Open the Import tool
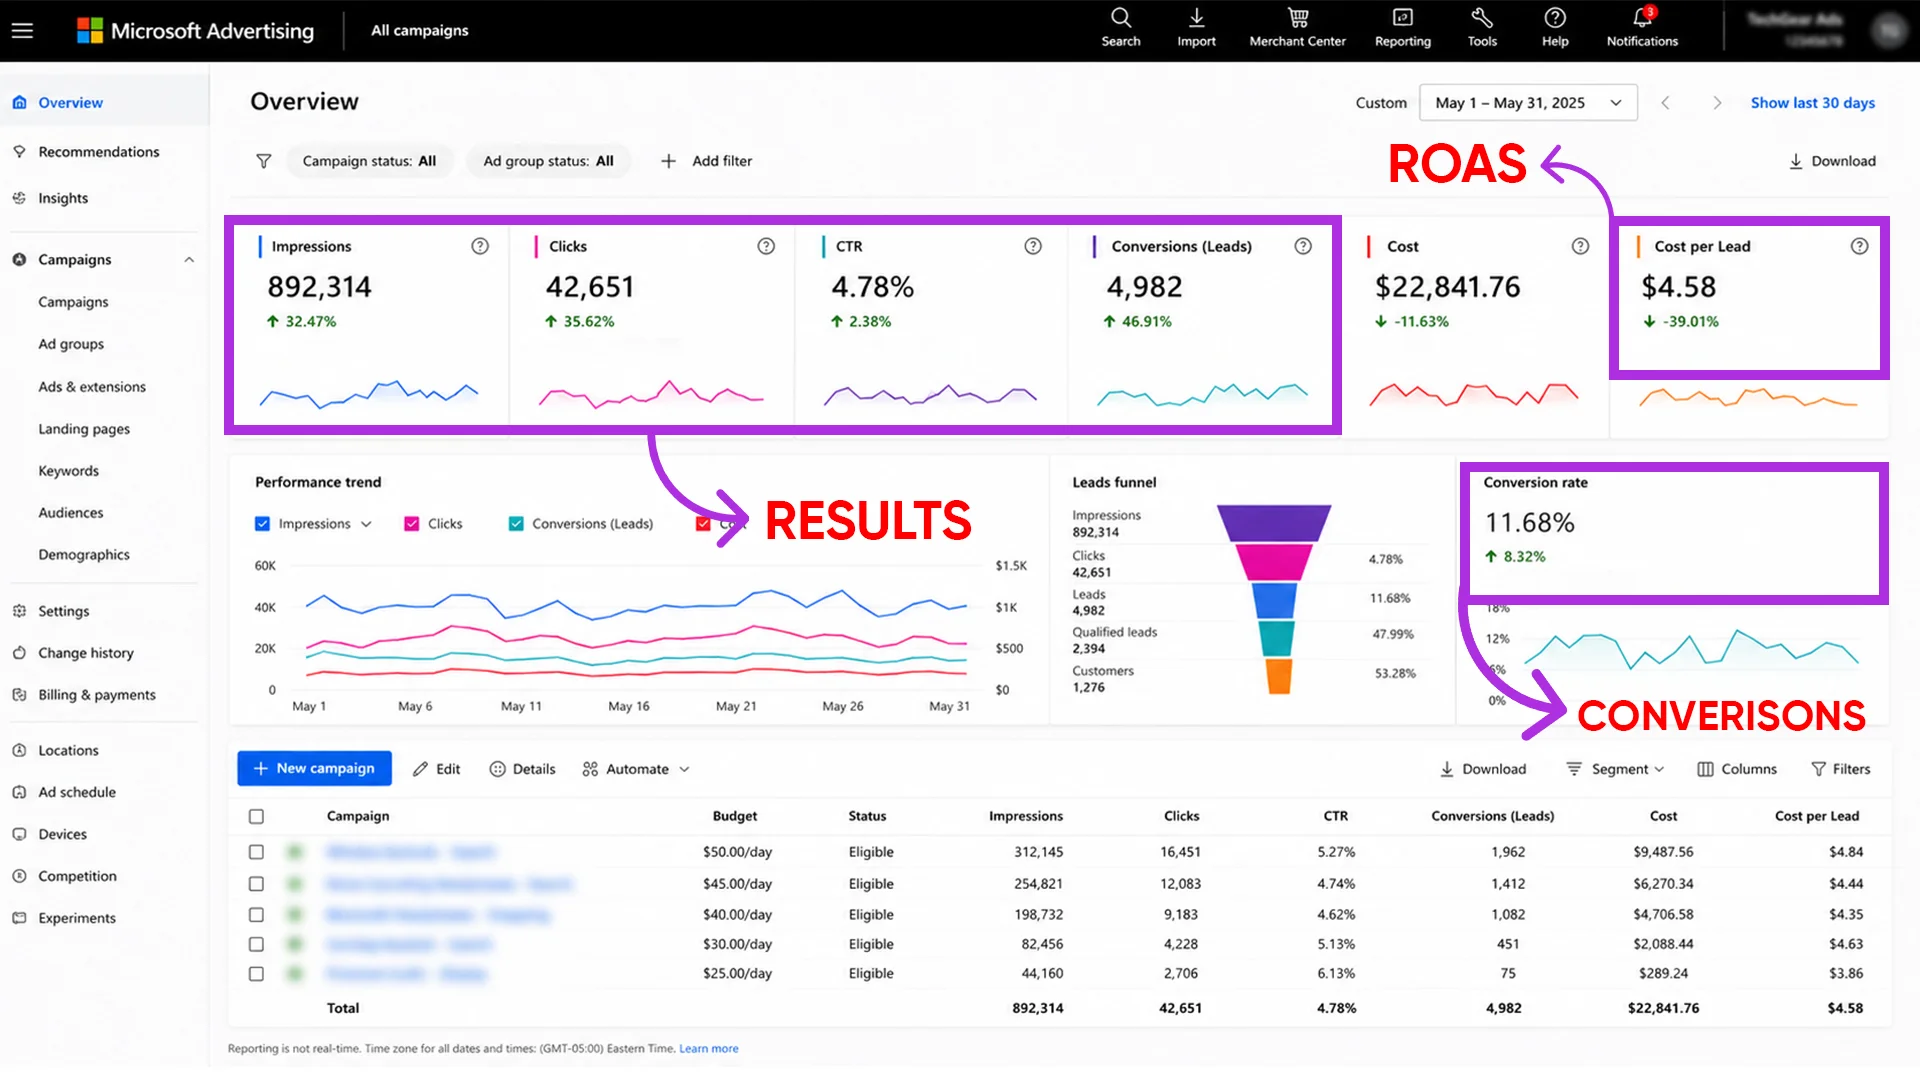This screenshot has width=1920, height=1080. (x=1196, y=28)
